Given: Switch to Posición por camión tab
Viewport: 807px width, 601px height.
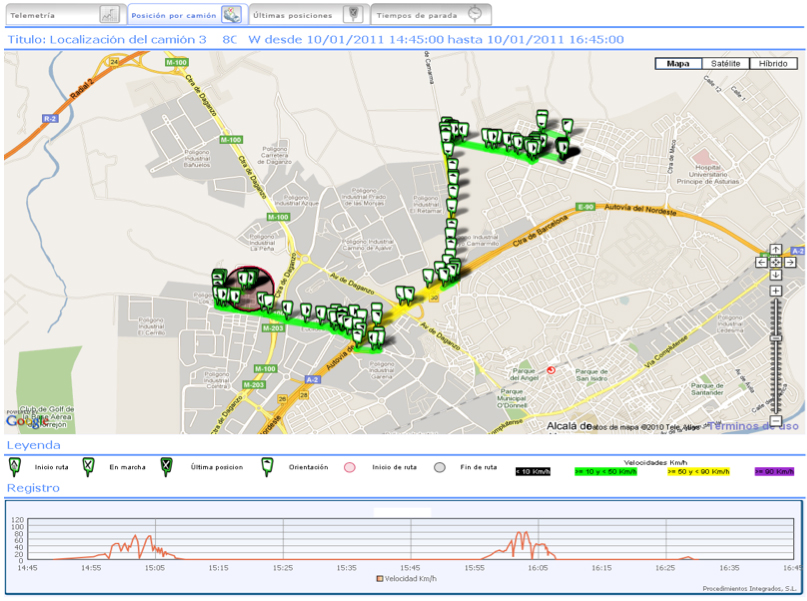Looking at the screenshot, I should [188, 14].
